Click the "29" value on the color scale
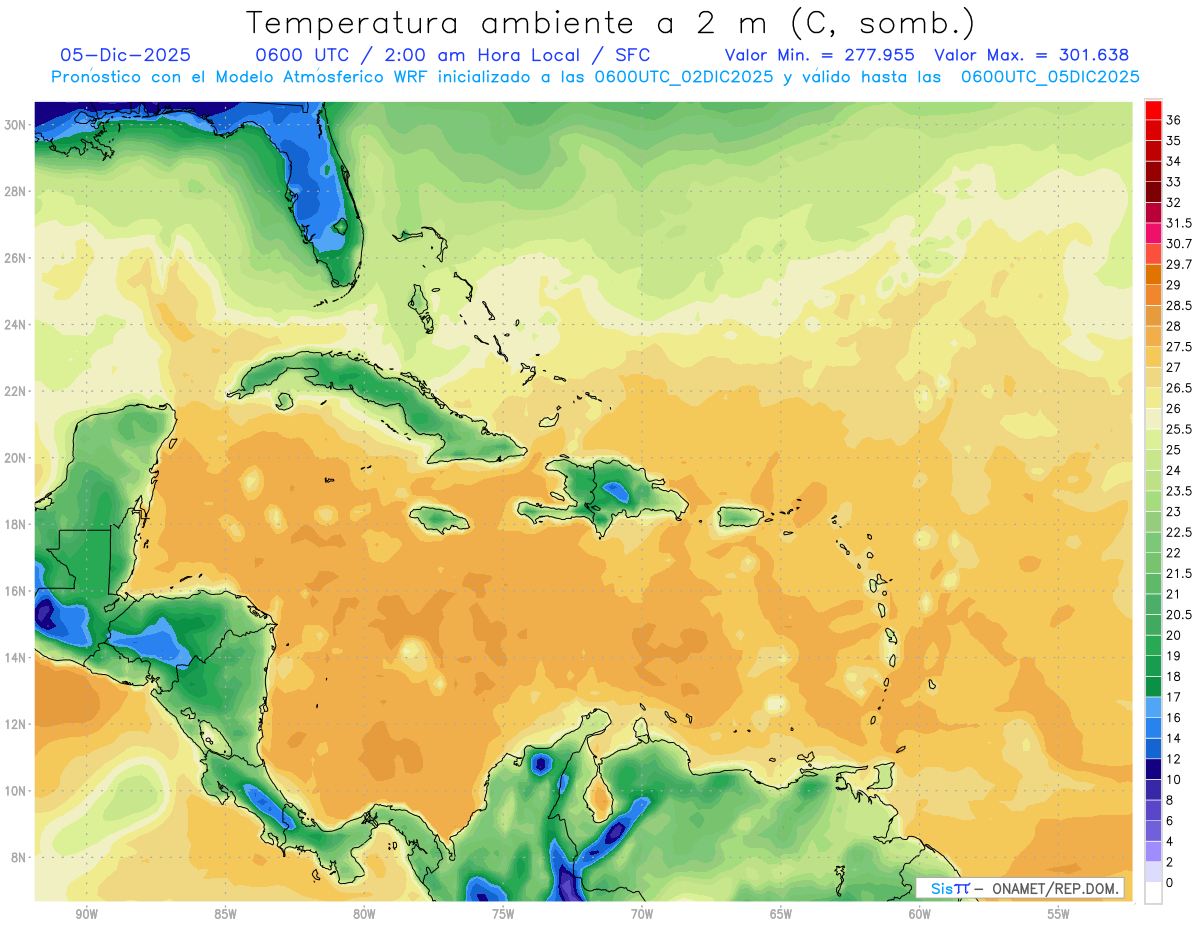Screen dimensions: 1200x927 coord(1174,285)
